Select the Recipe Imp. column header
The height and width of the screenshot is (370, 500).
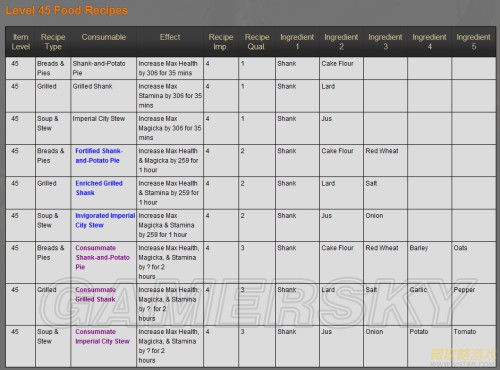(221, 42)
